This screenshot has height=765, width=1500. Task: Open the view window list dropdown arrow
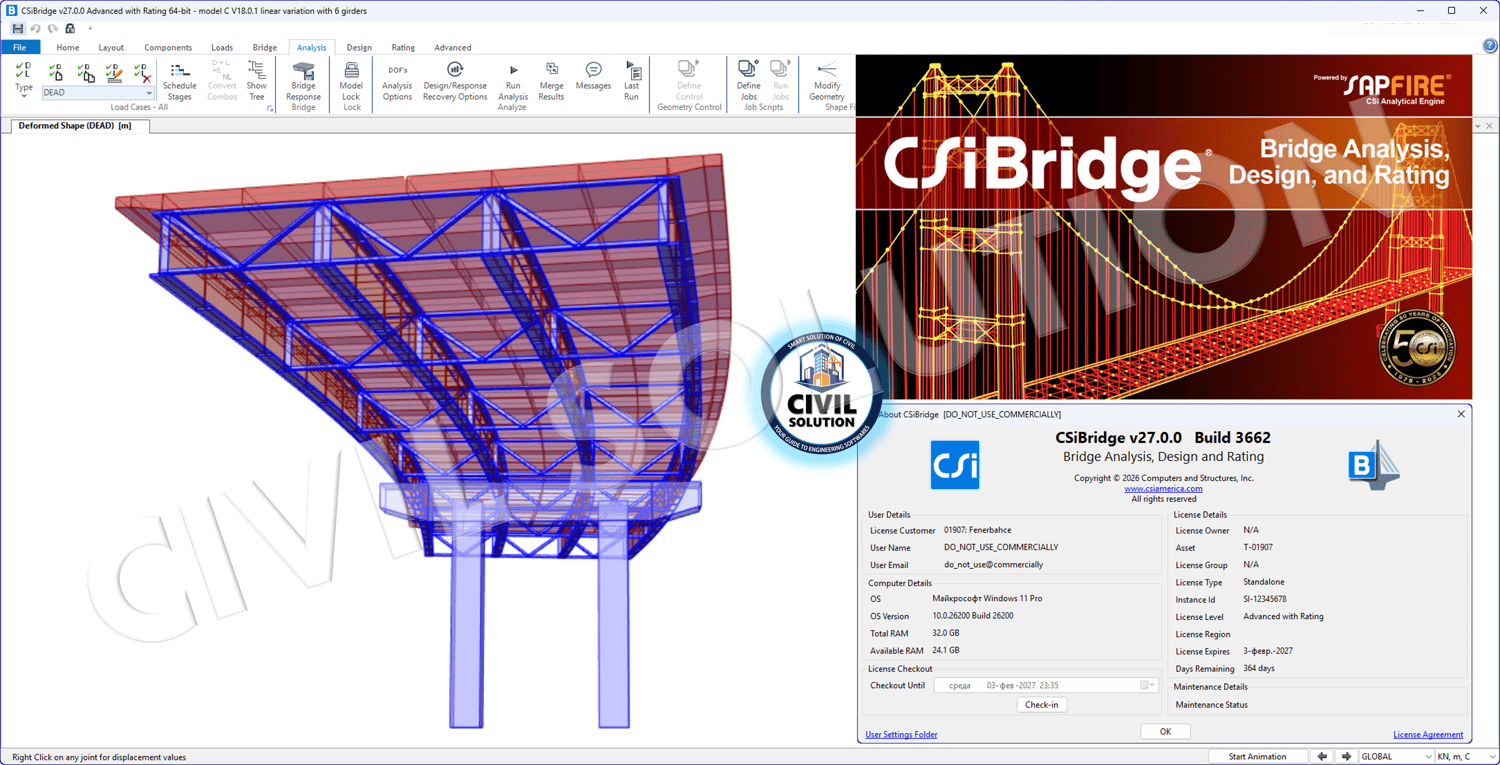coord(1478,126)
